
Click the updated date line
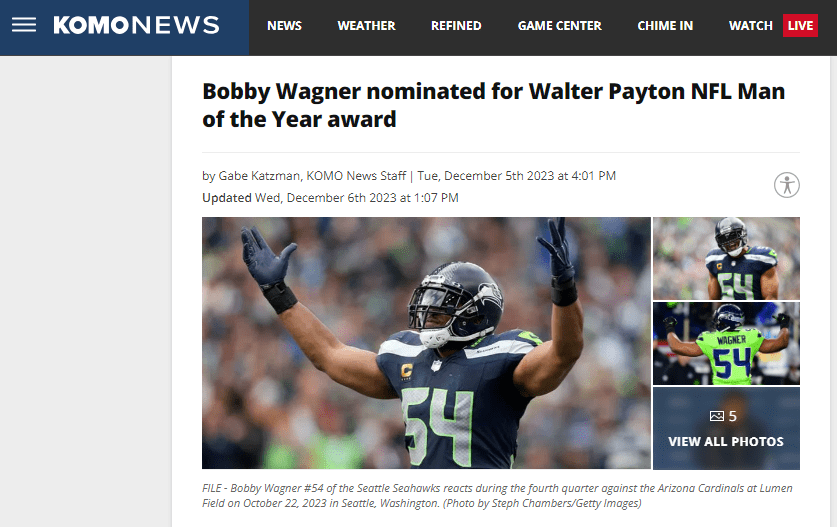pyautogui.click(x=330, y=198)
